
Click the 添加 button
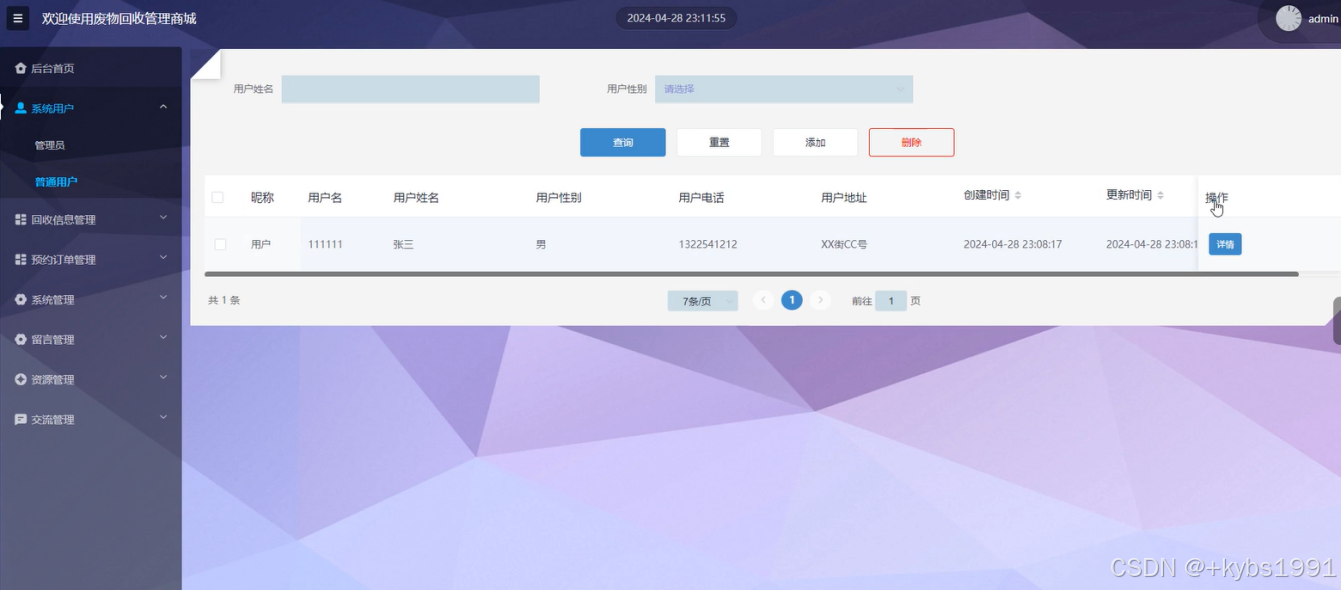(815, 142)
